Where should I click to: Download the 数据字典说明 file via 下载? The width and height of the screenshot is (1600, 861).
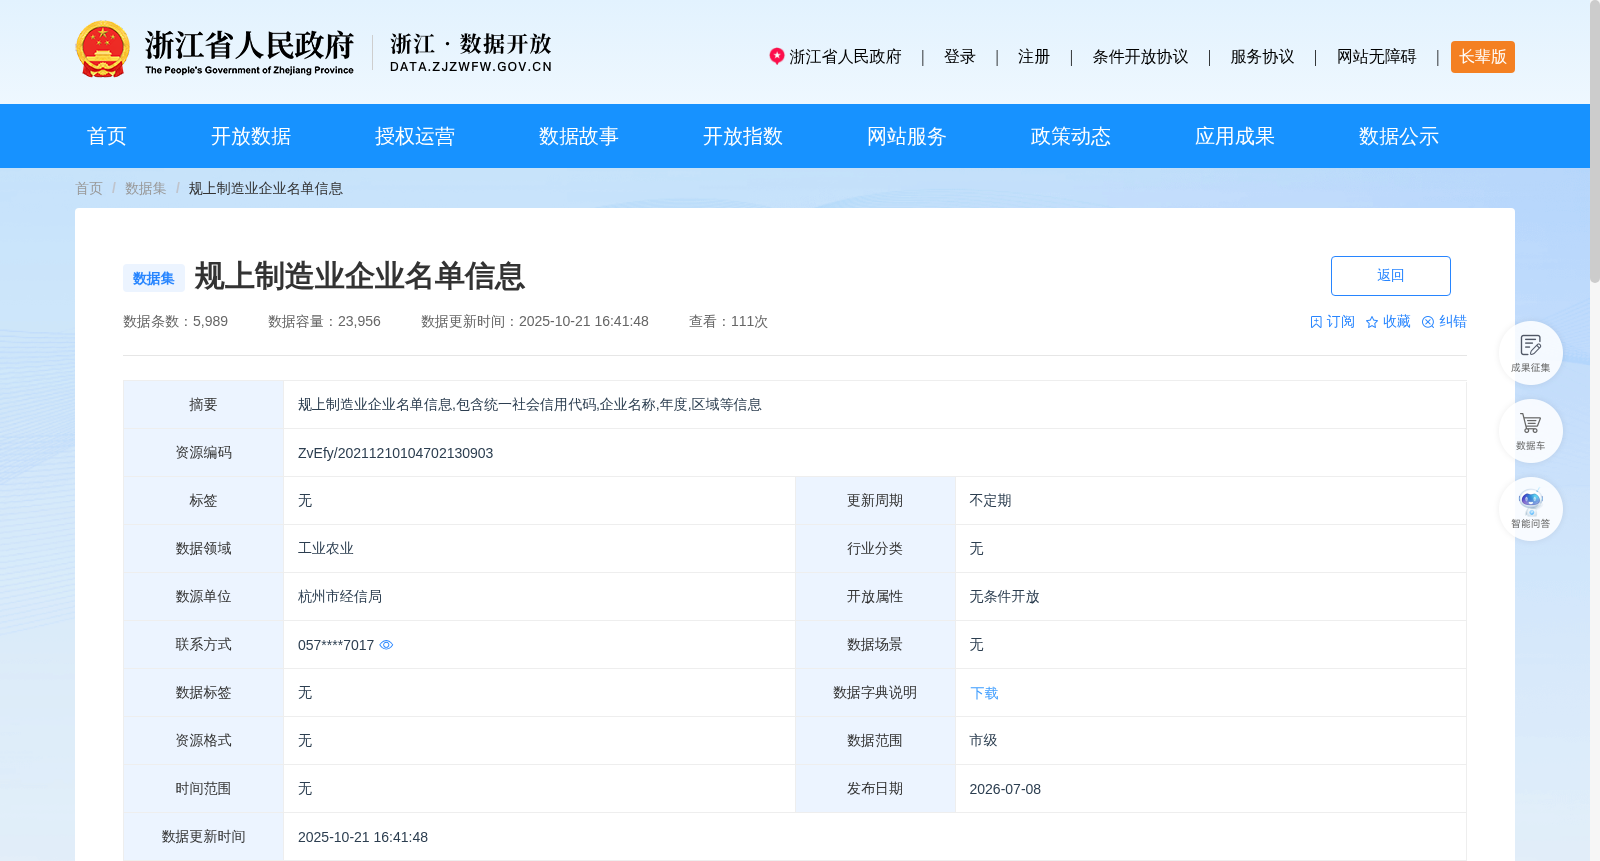pyautogui.click(x=984, y=693)
